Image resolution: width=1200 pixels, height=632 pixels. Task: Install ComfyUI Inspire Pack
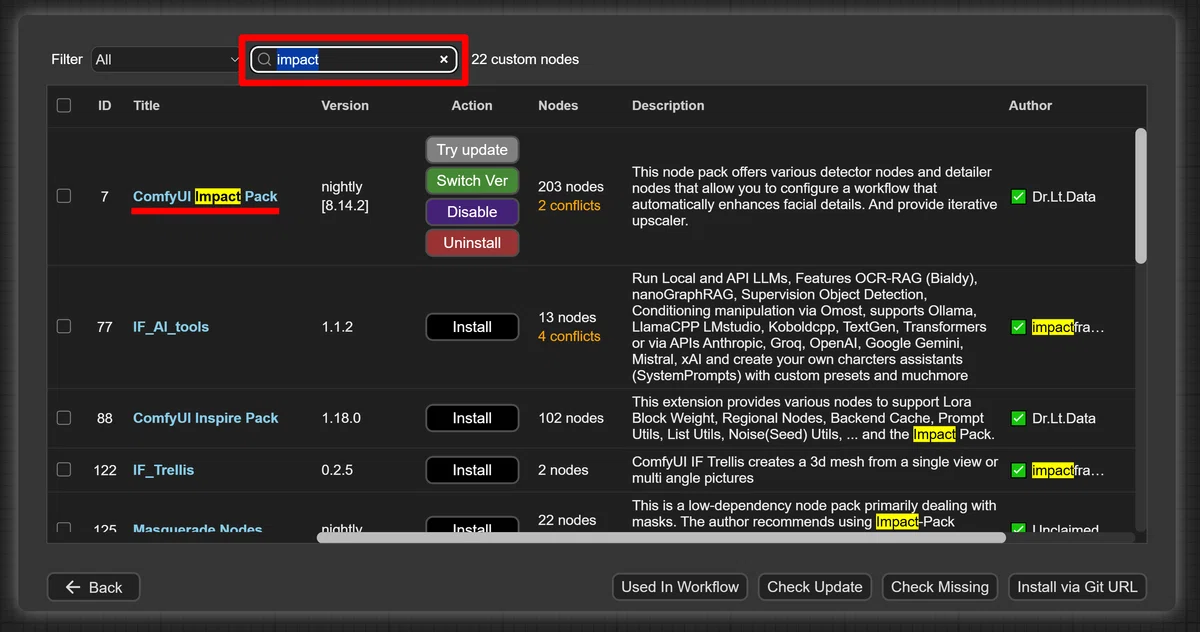click(472, 418)
